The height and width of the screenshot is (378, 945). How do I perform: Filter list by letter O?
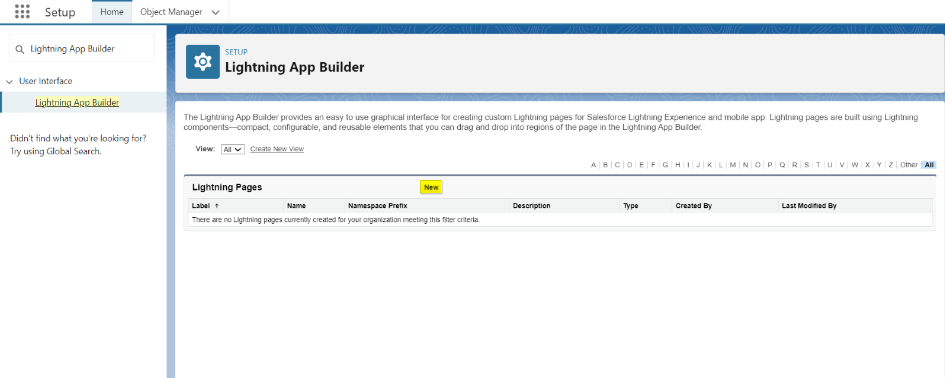point(758,165)
